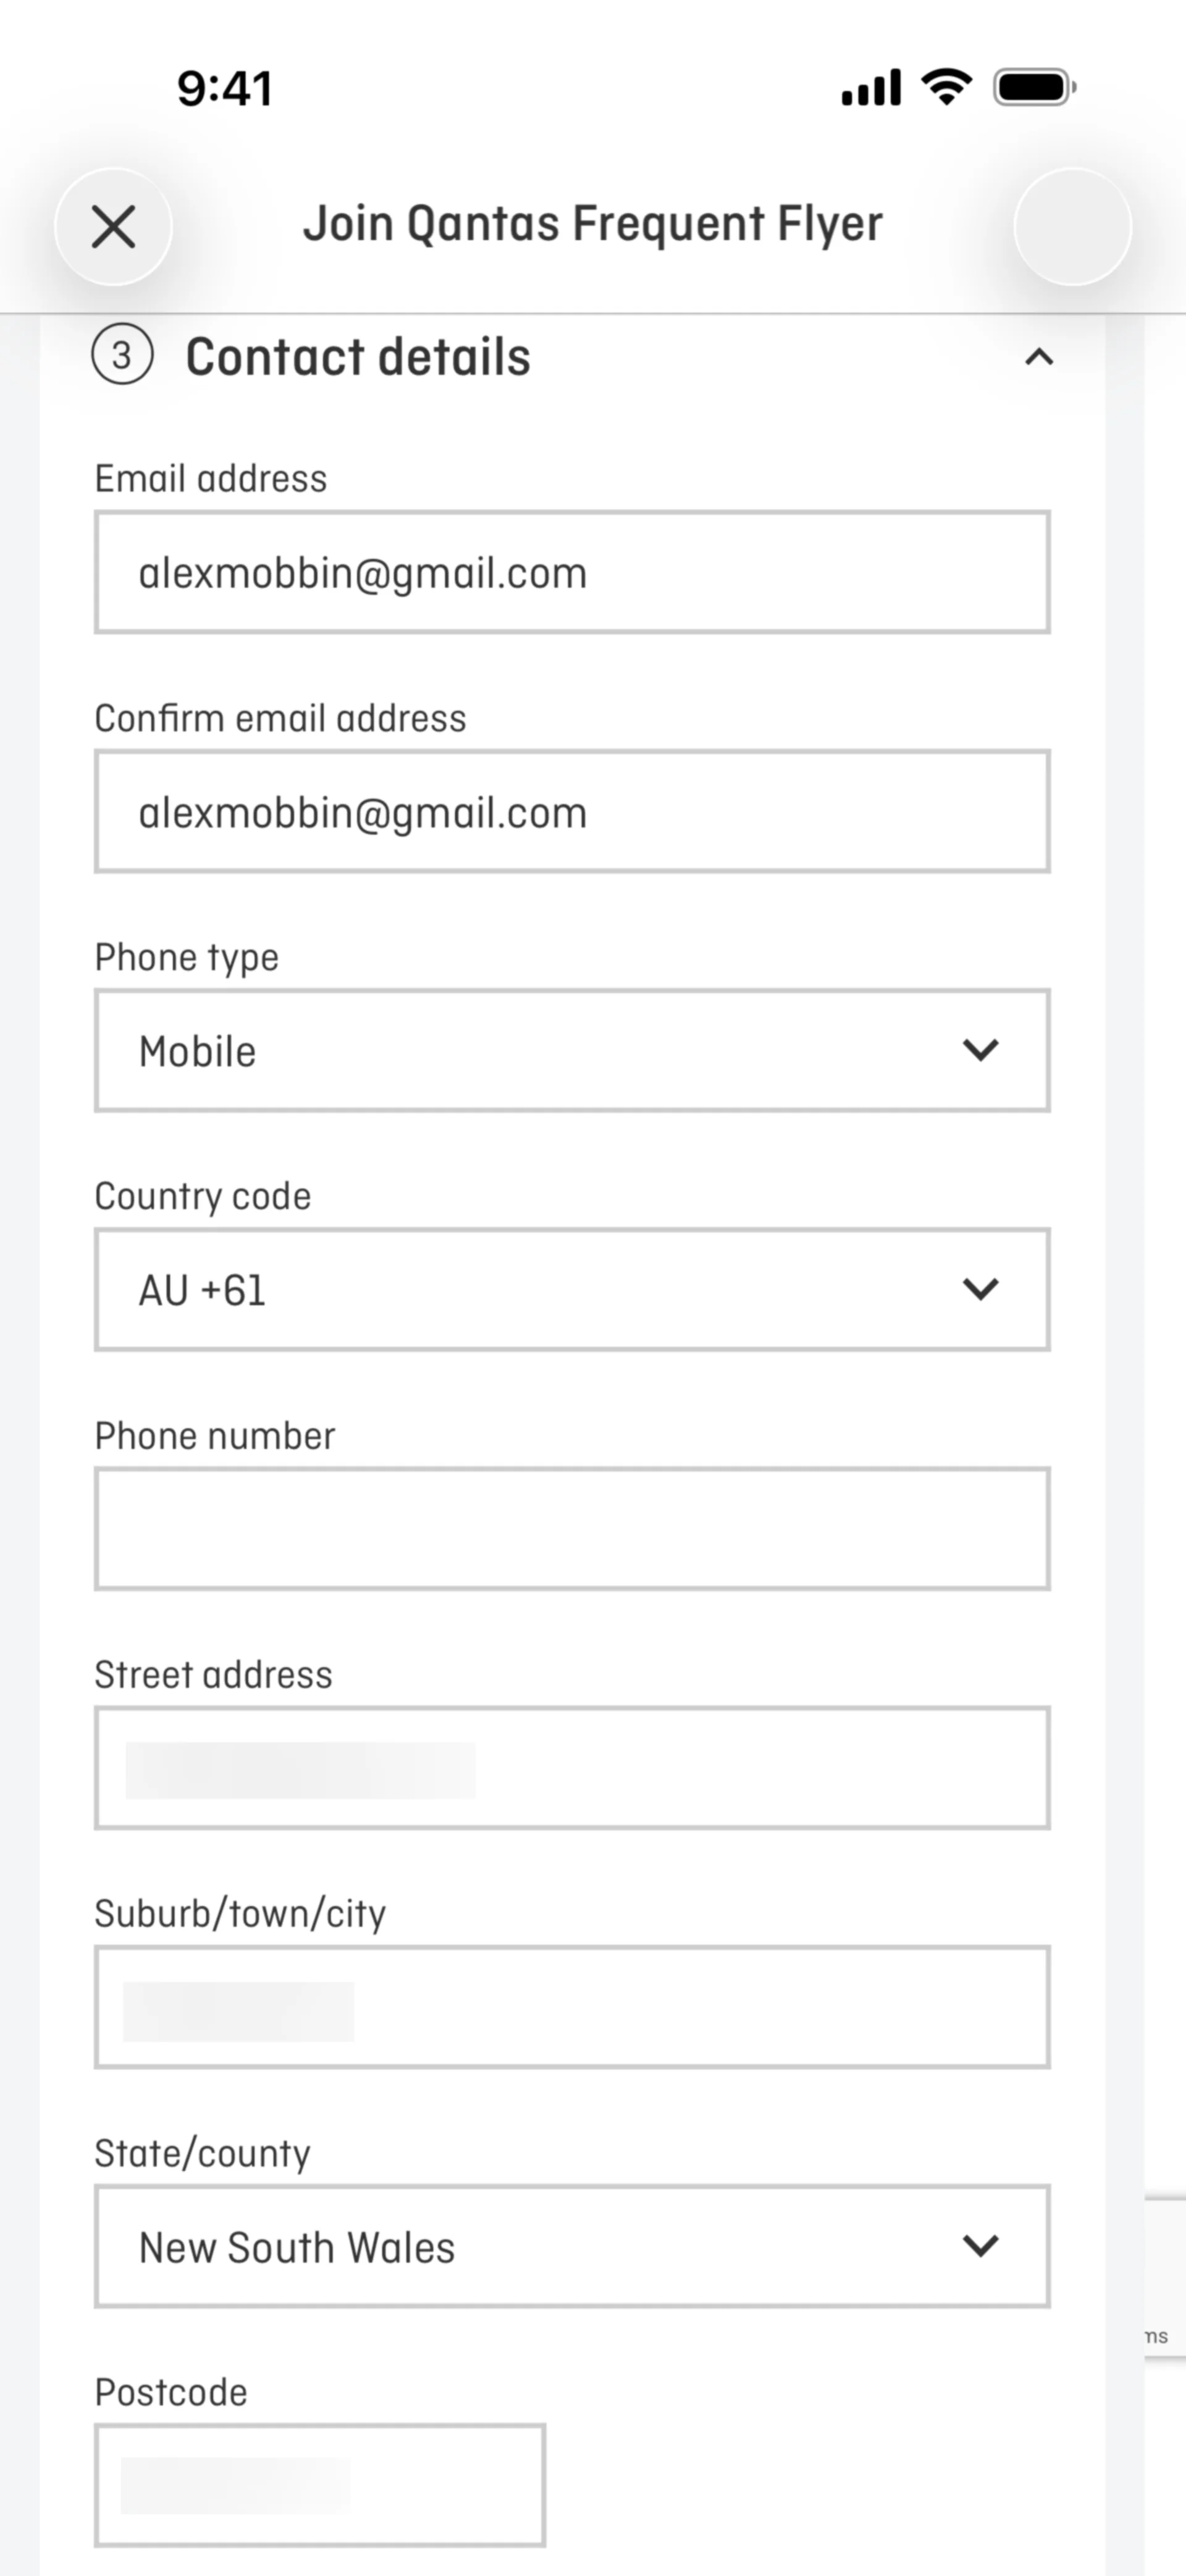Screen dimensions: 1186x2576
Task: Tap the blank circular button in header
Action: coord(1072,227)
